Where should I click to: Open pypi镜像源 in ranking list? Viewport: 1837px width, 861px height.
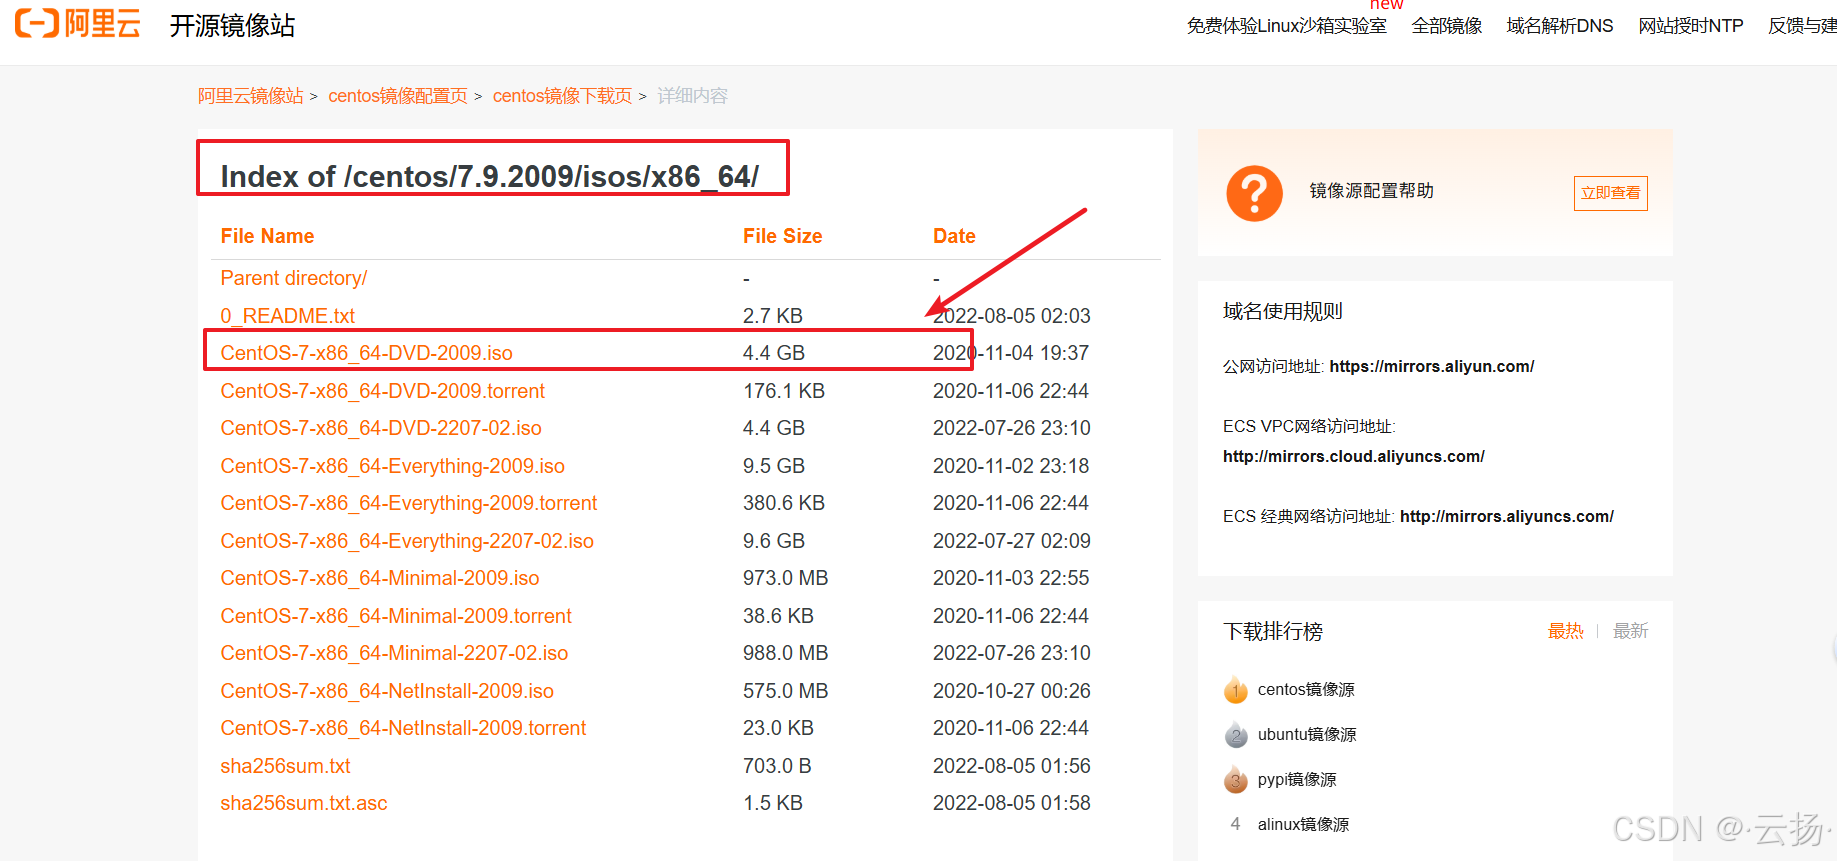tap(1297, 780)
